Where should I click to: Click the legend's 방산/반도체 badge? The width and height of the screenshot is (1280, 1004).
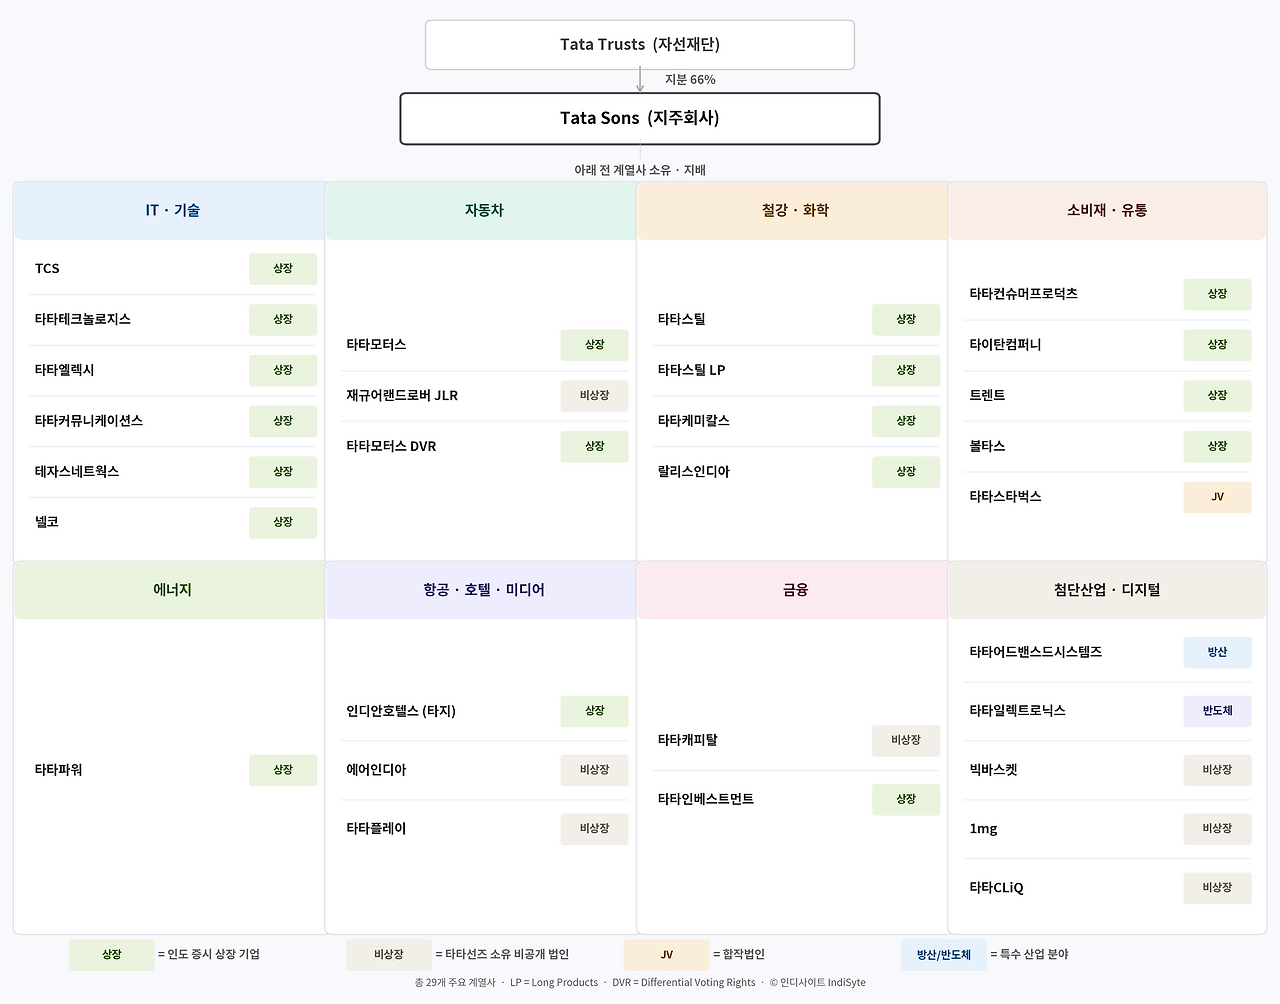click(944, 955)
